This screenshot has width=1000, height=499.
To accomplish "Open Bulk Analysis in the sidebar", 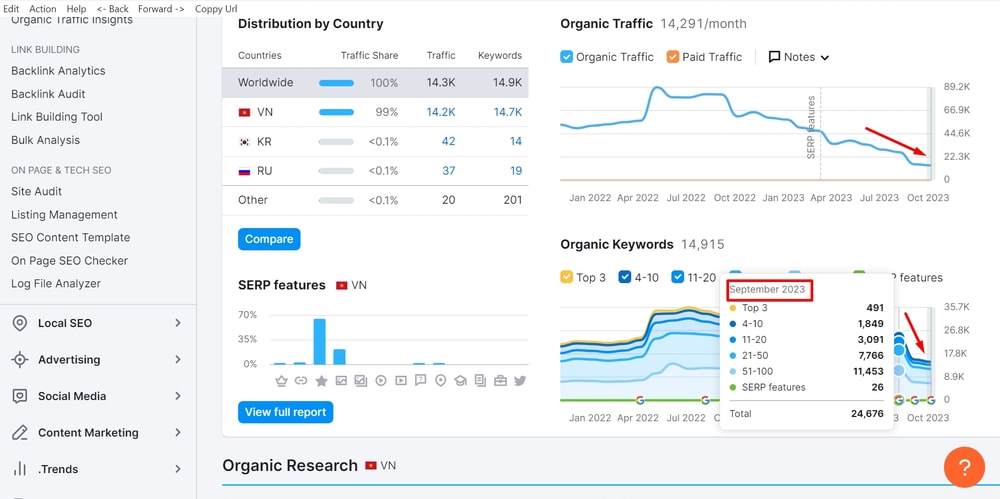I will point(45,140).
